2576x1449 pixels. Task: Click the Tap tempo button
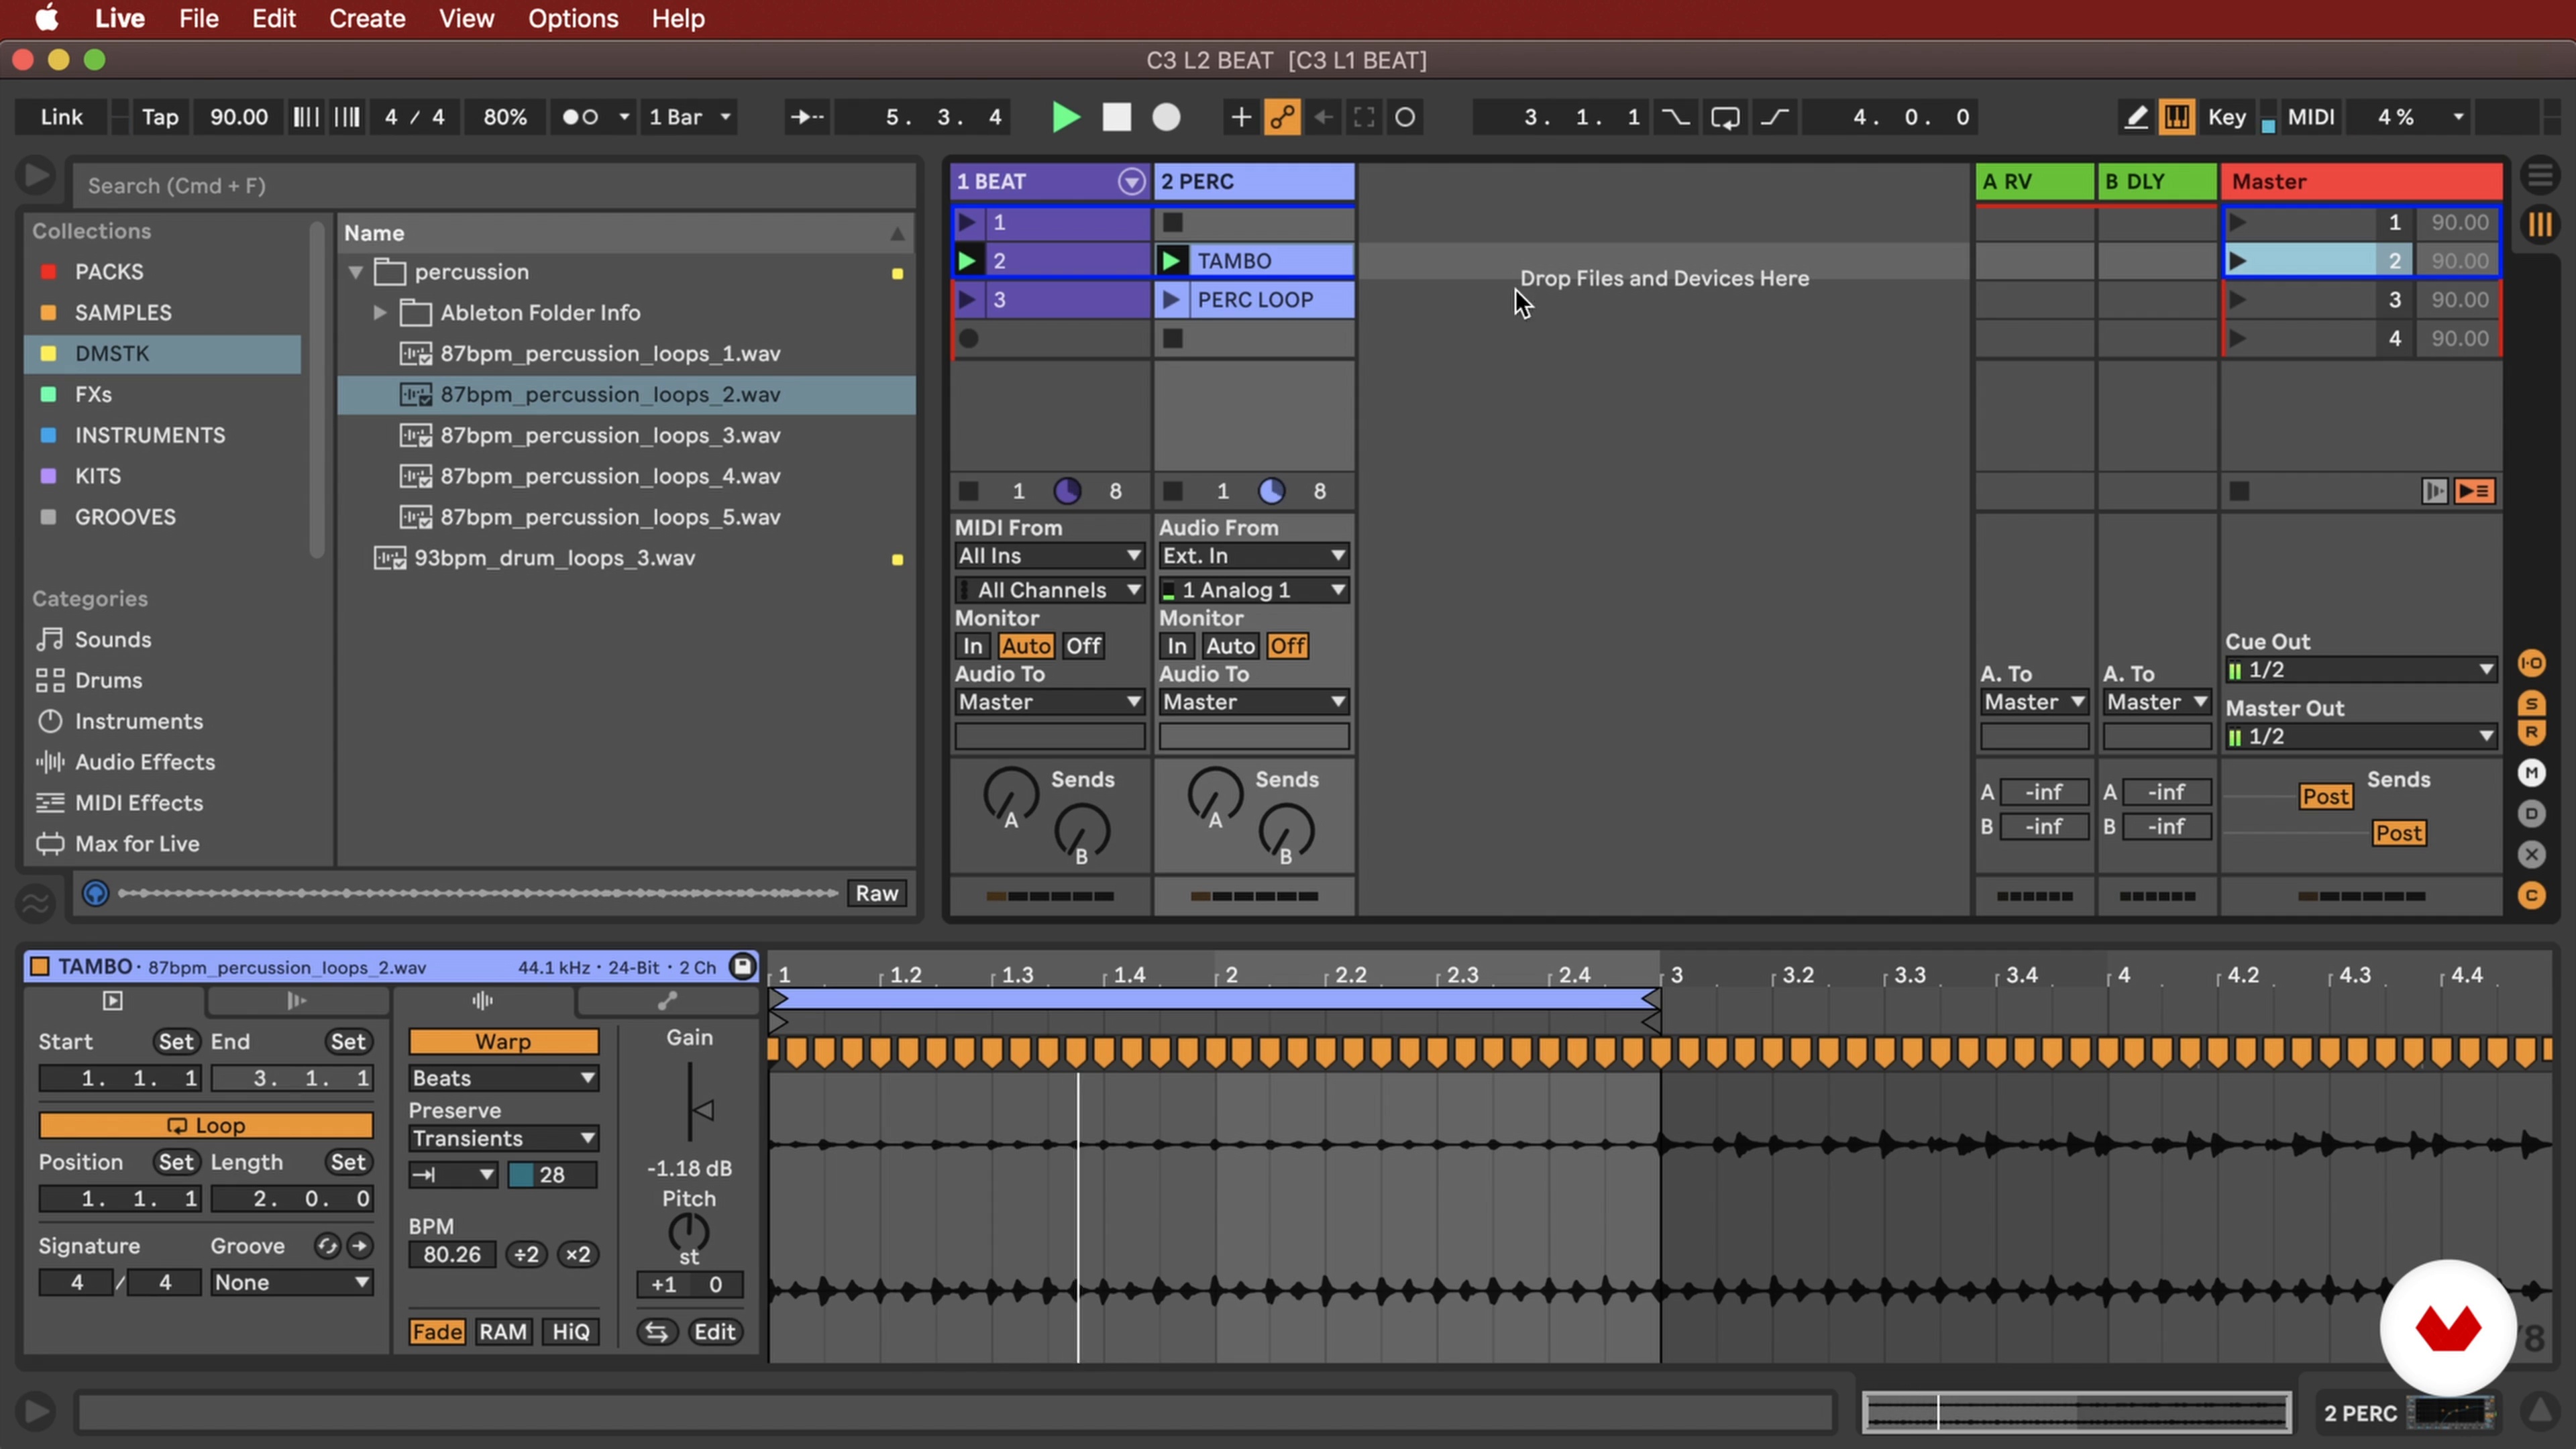point(160,117)
